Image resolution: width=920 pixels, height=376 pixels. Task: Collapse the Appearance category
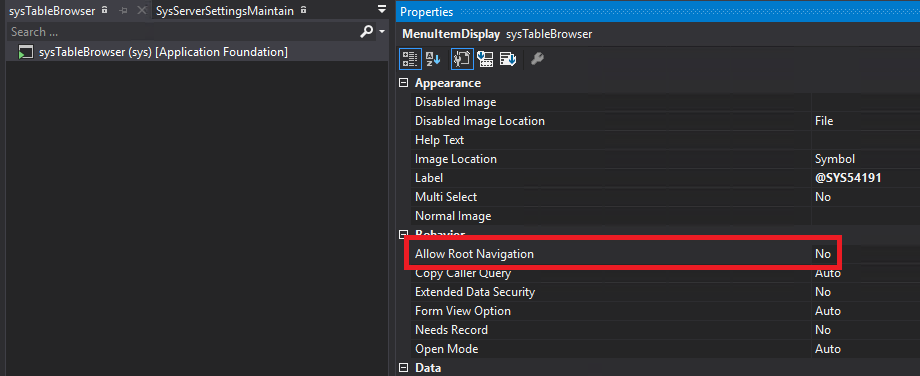403,83
